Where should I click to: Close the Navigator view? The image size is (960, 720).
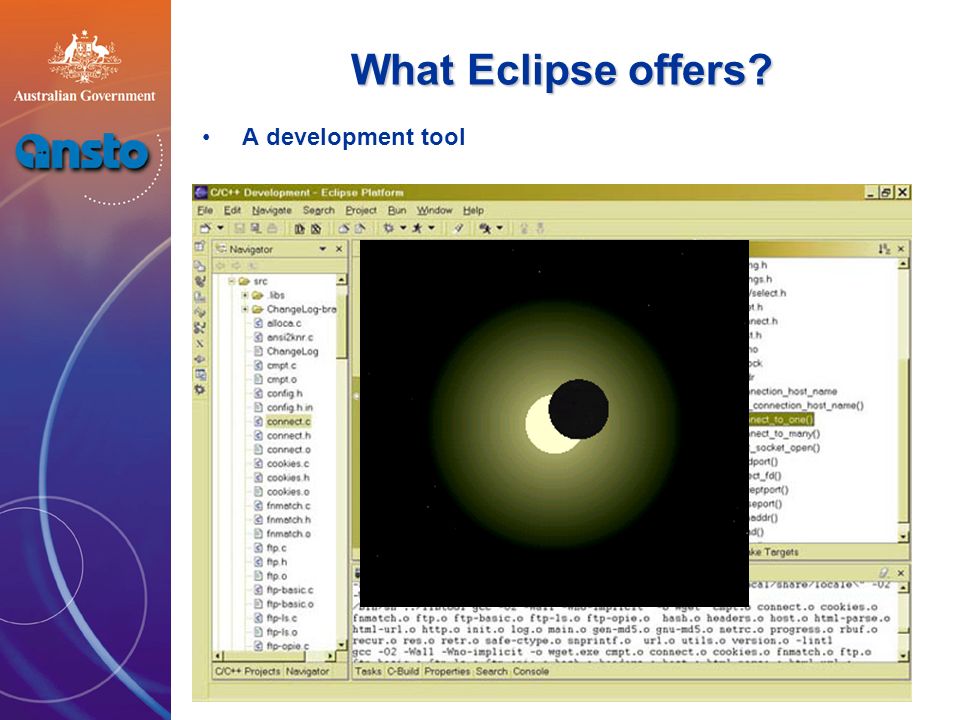pos(339,249)
